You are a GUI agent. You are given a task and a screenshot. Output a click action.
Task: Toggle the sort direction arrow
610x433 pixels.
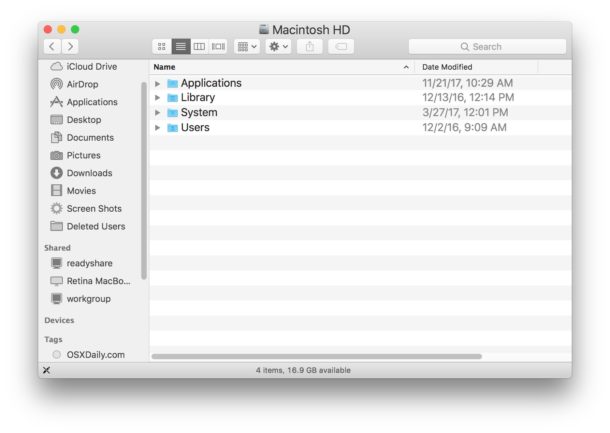(406, 67)
